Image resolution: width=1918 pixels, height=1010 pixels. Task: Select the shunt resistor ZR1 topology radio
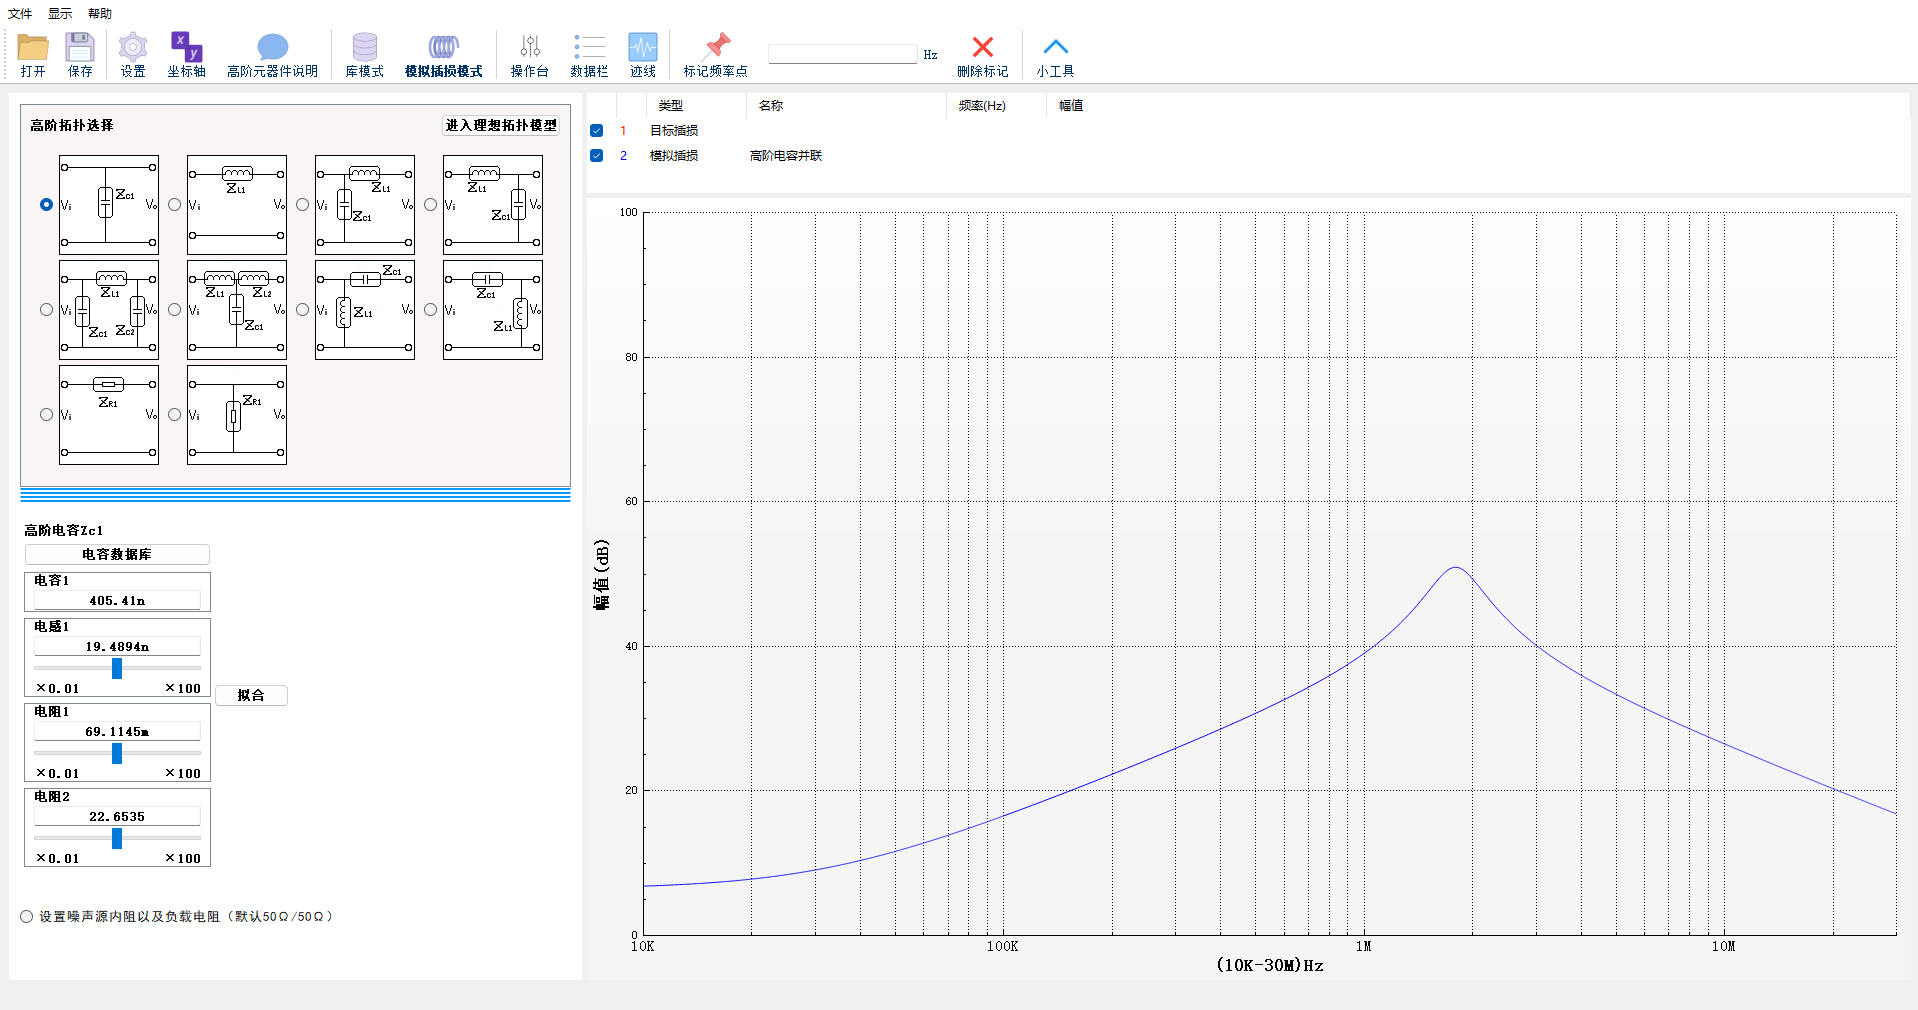pyautogui.click(x=174, y=414)
